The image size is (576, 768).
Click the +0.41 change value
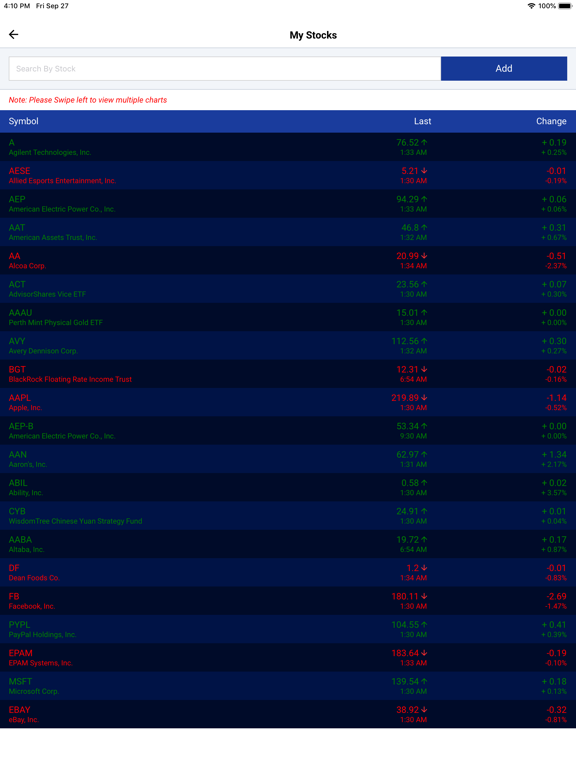pos(554,624)
